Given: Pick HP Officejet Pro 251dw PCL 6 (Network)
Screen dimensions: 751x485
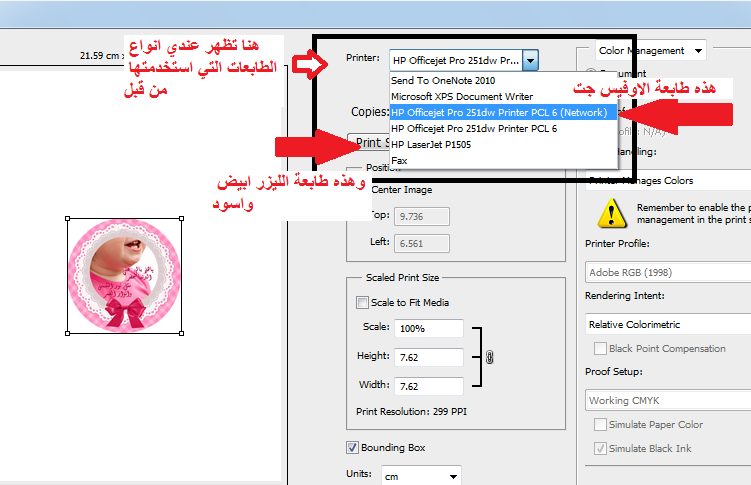Looking at the screenshot, I should coord(503,113).
